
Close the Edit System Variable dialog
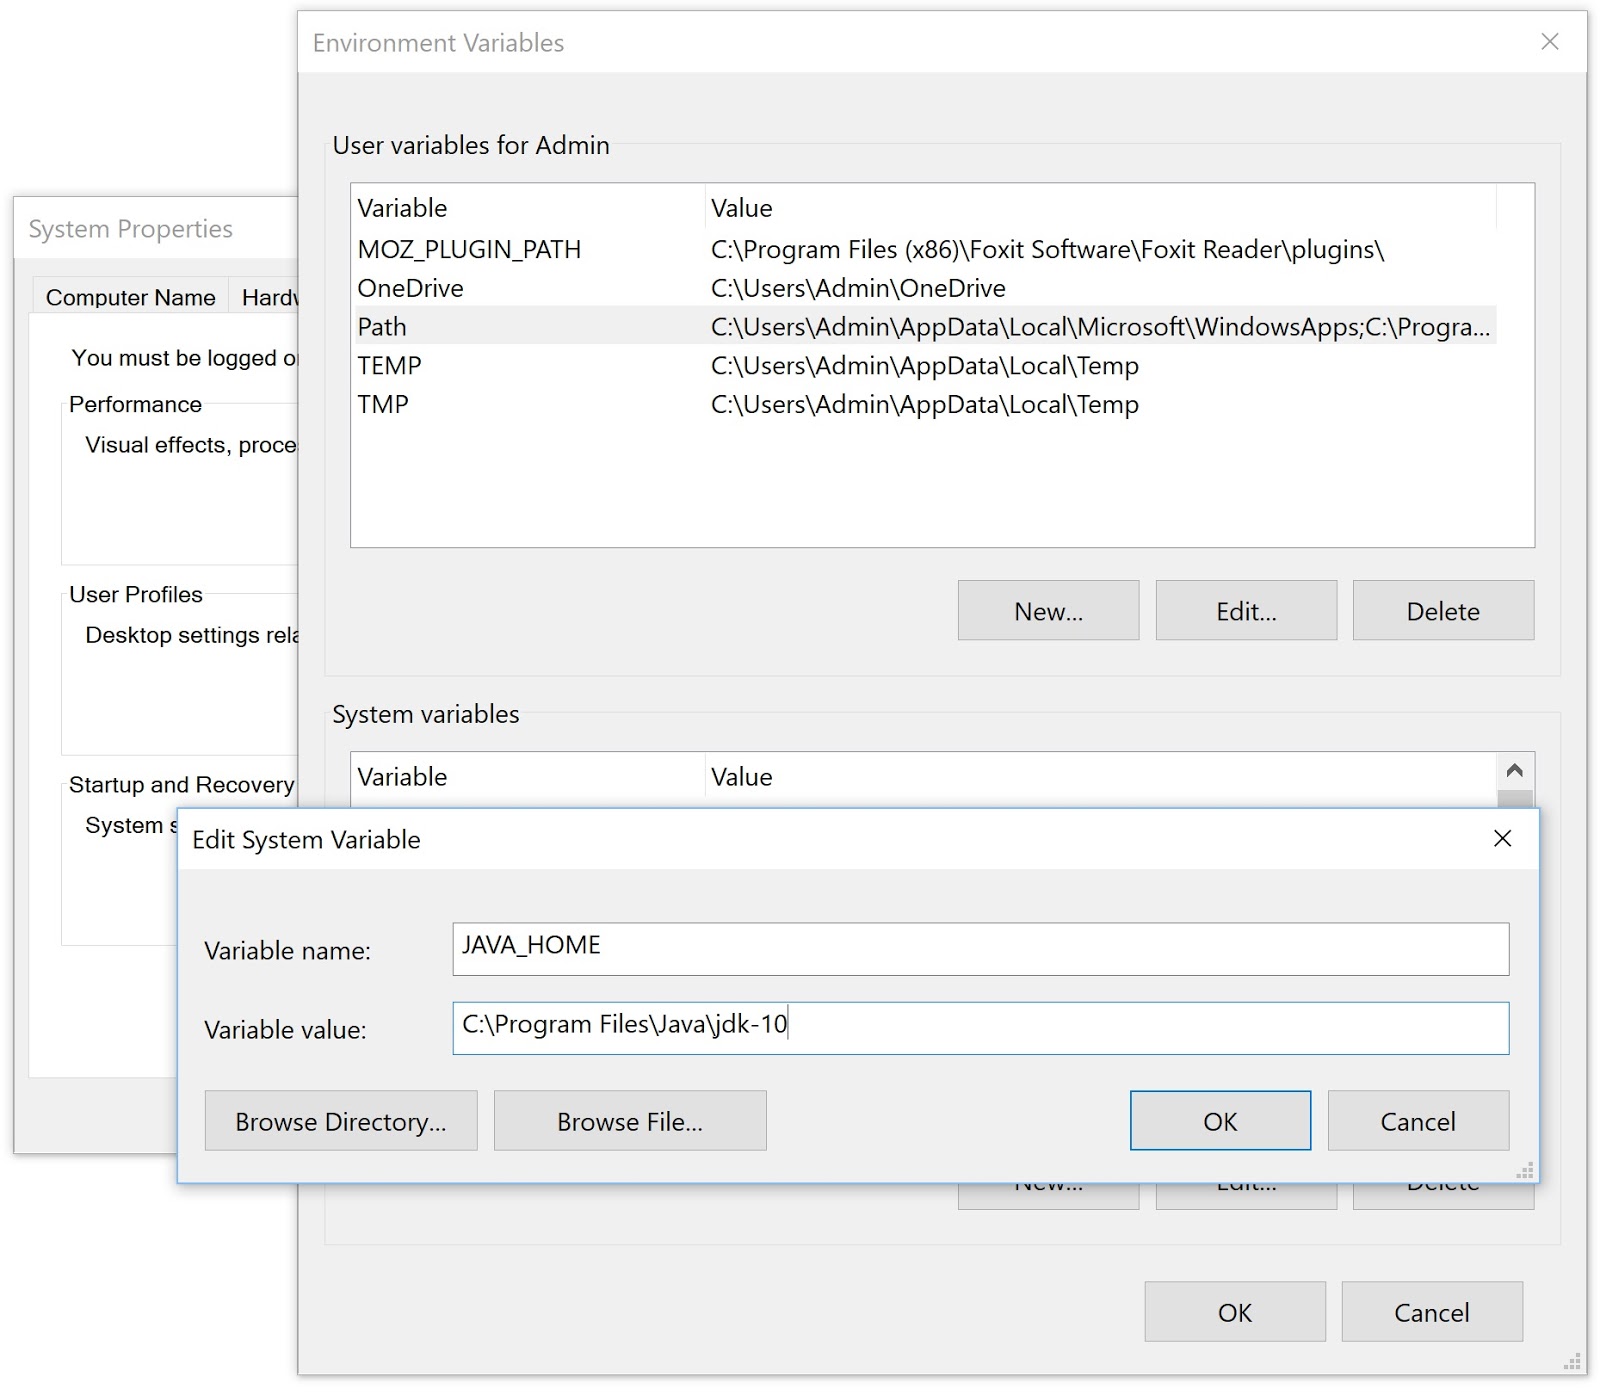click(x=1503, y=840)
